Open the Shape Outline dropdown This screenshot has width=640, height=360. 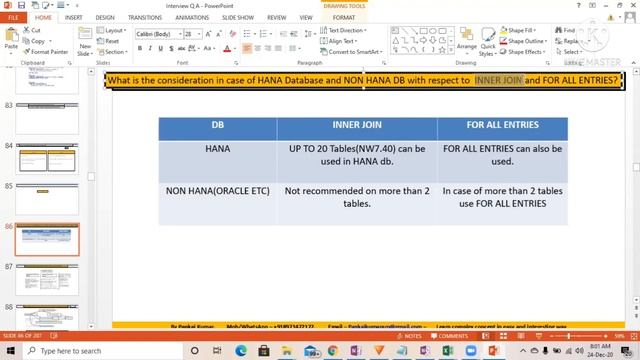(524, 41)
